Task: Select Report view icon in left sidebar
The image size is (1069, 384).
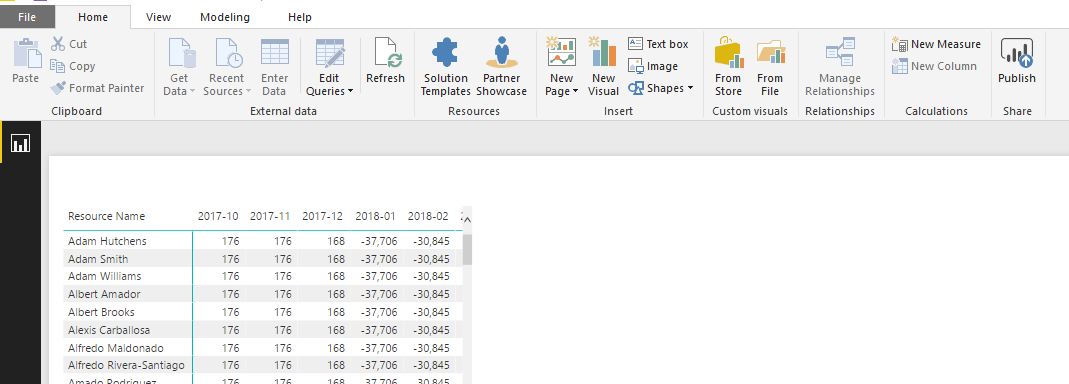Action: 20,143
